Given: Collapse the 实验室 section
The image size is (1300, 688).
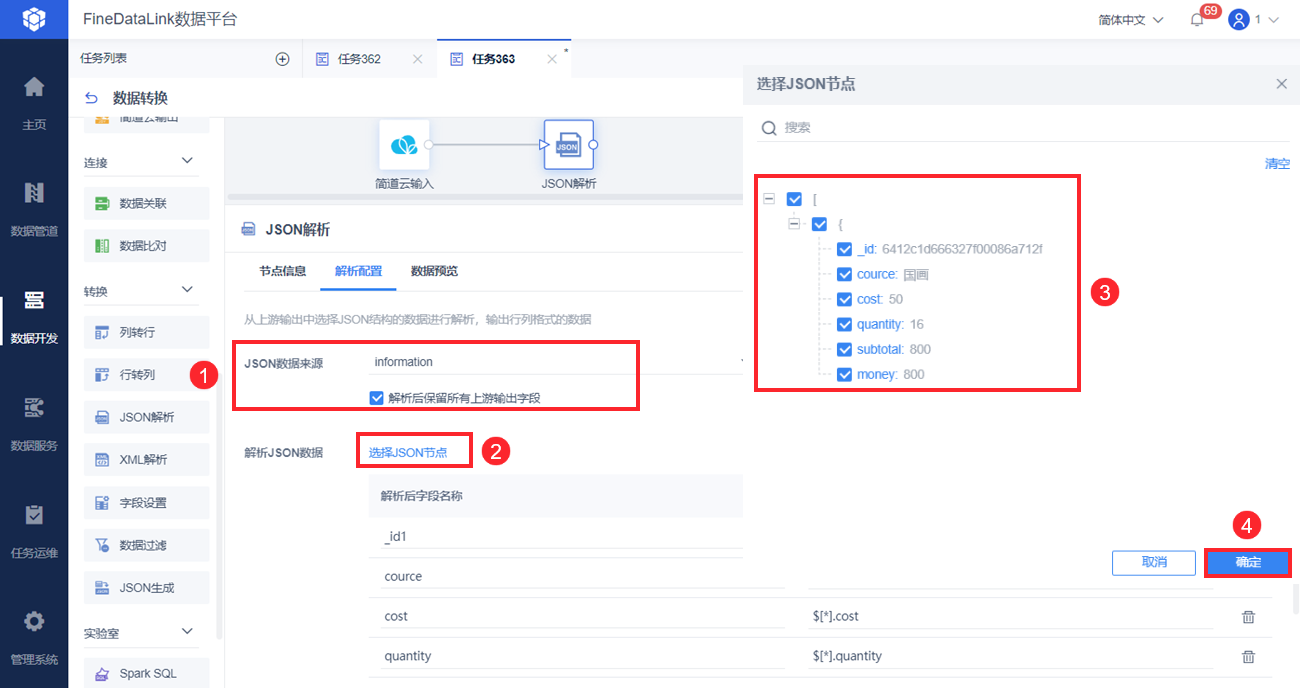Looking at the screenshot, I should click(187, 632).
